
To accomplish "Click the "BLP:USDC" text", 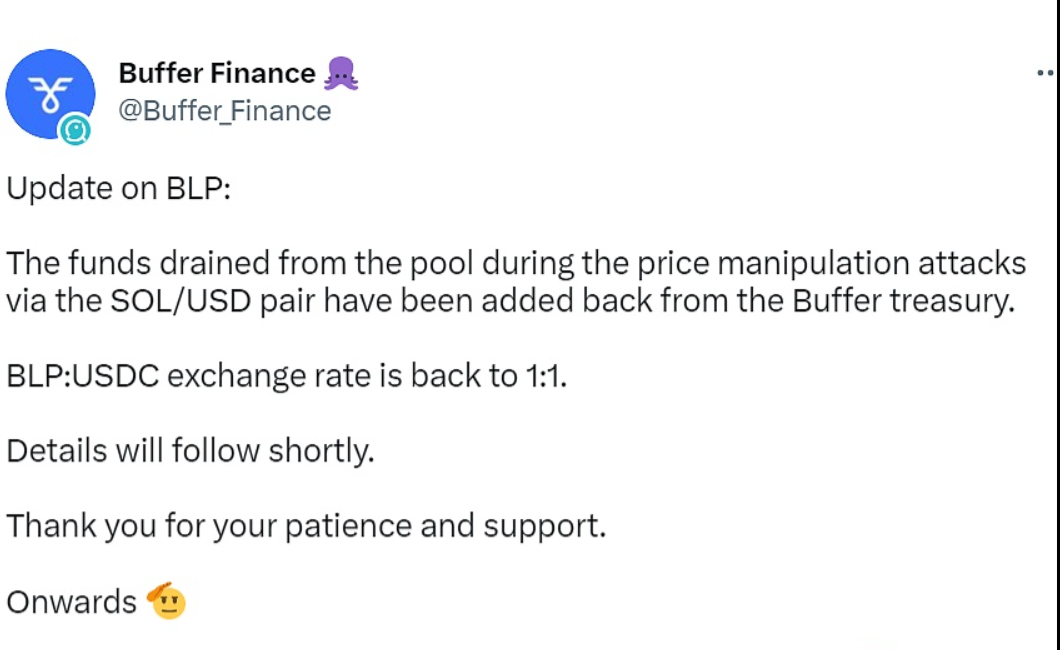I will point(82,377).
